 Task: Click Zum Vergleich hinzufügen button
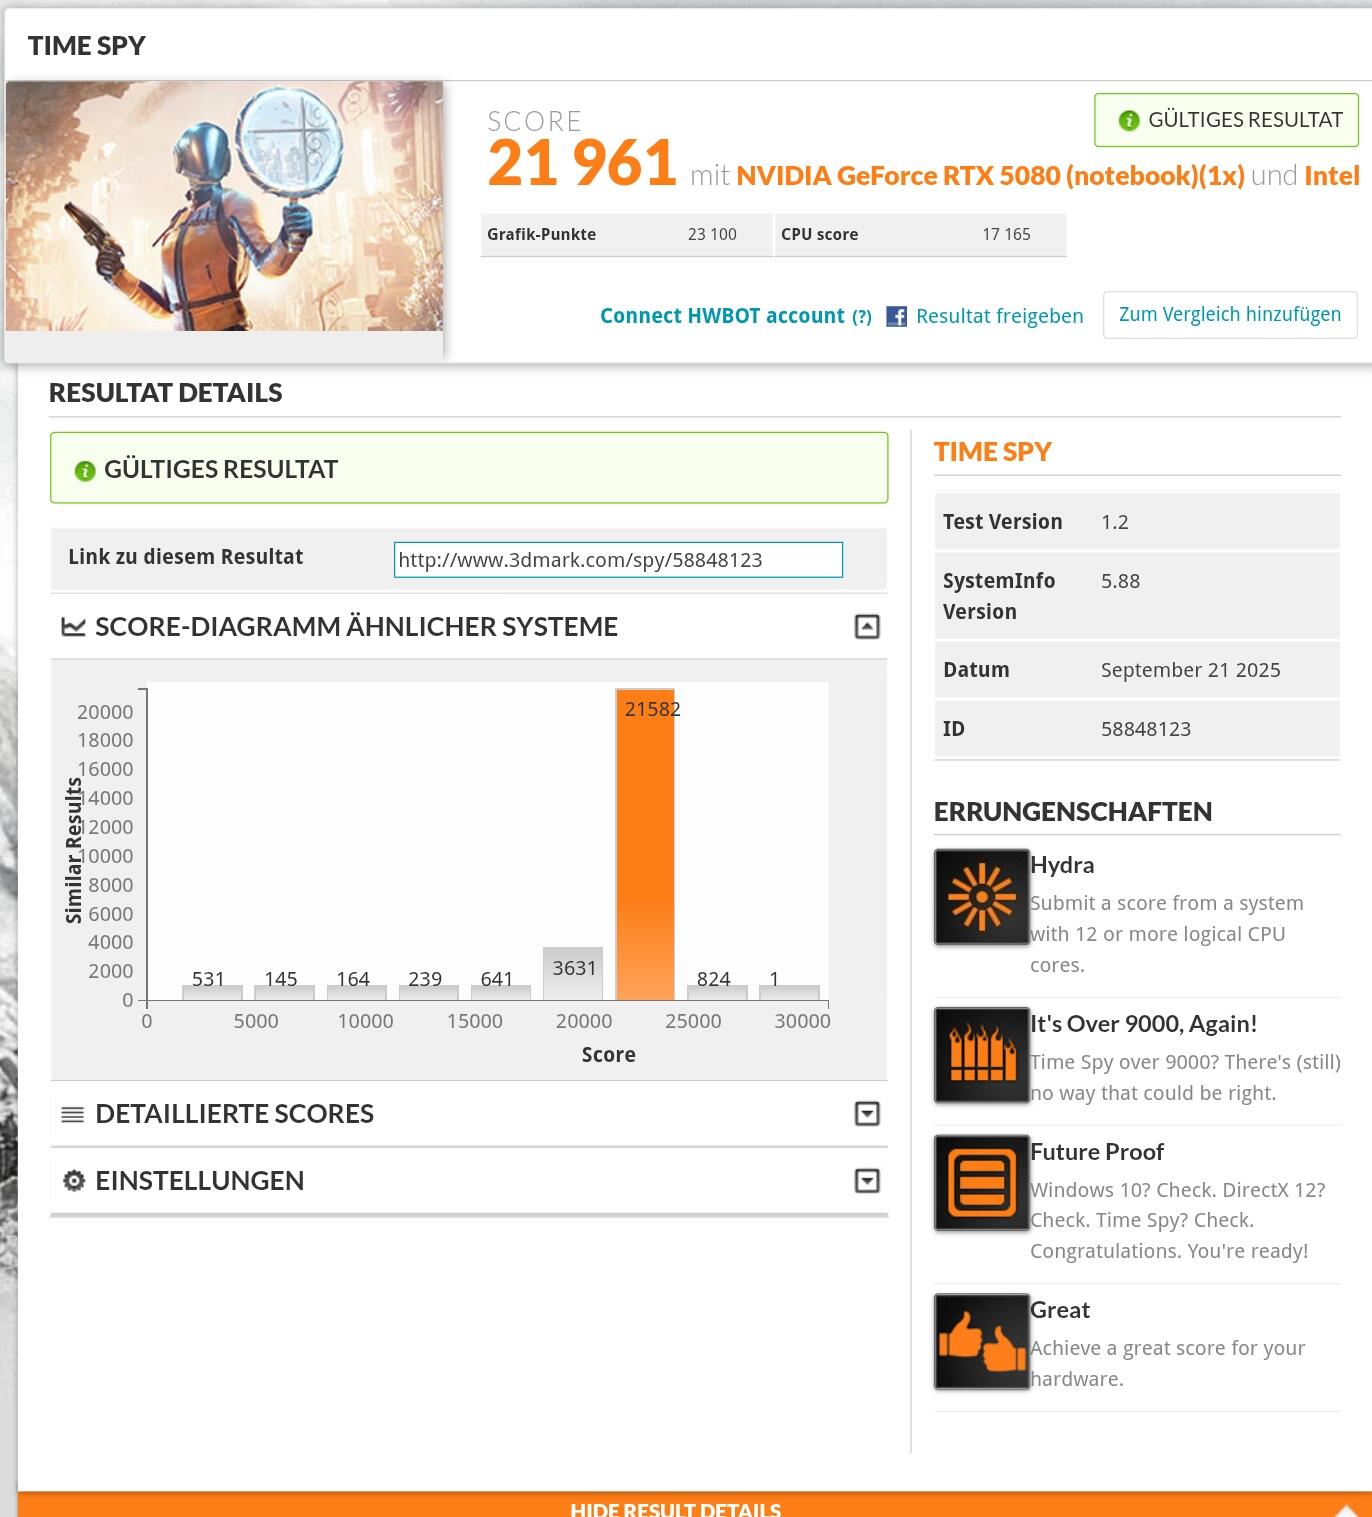coord(1230,315)
